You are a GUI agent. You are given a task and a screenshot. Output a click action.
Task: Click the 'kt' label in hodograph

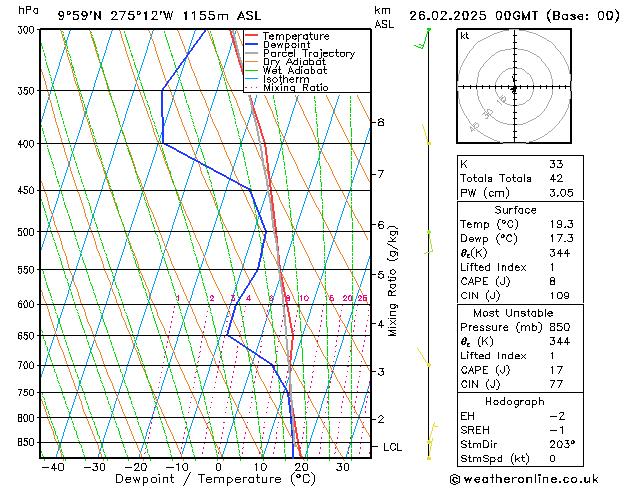click(465, 36)
